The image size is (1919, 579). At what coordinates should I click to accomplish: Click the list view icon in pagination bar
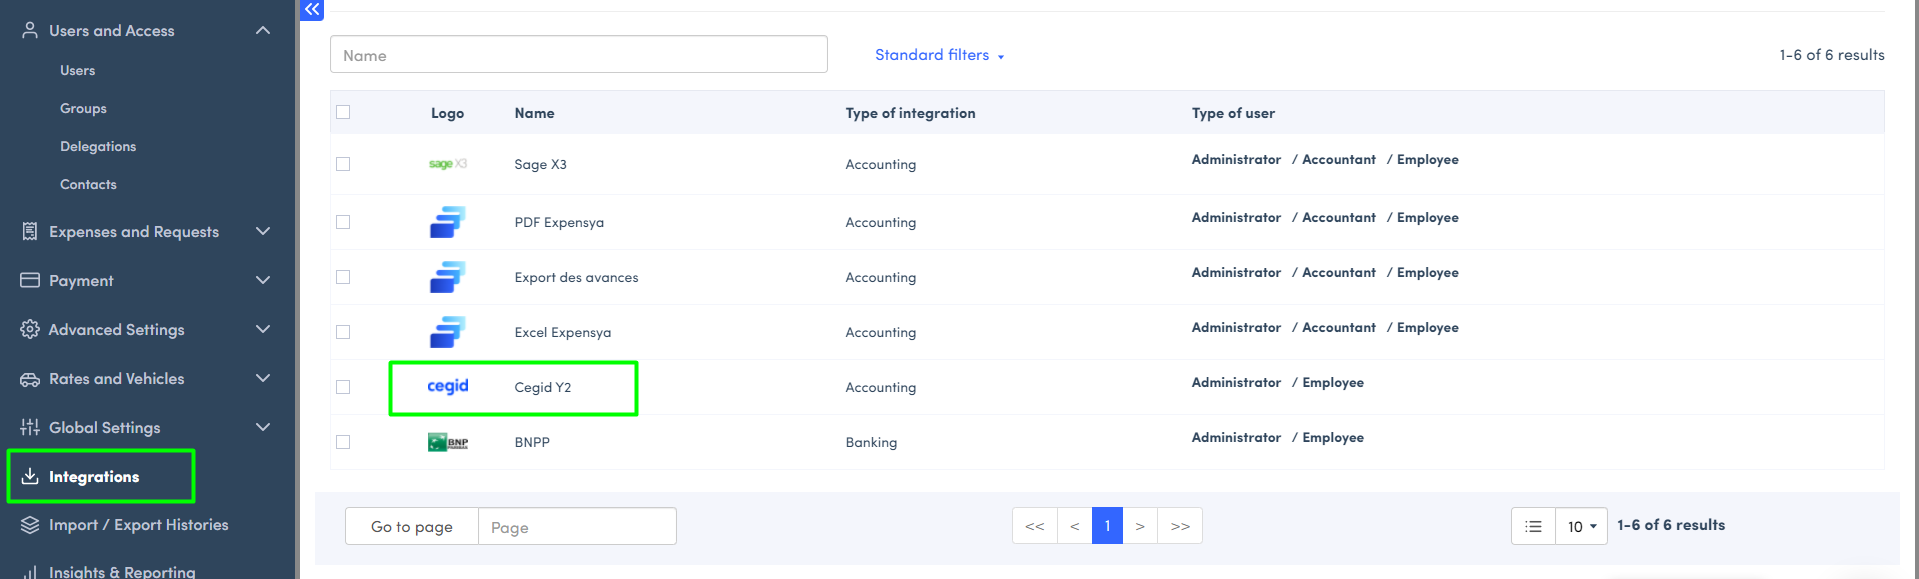pos(1533,526)
